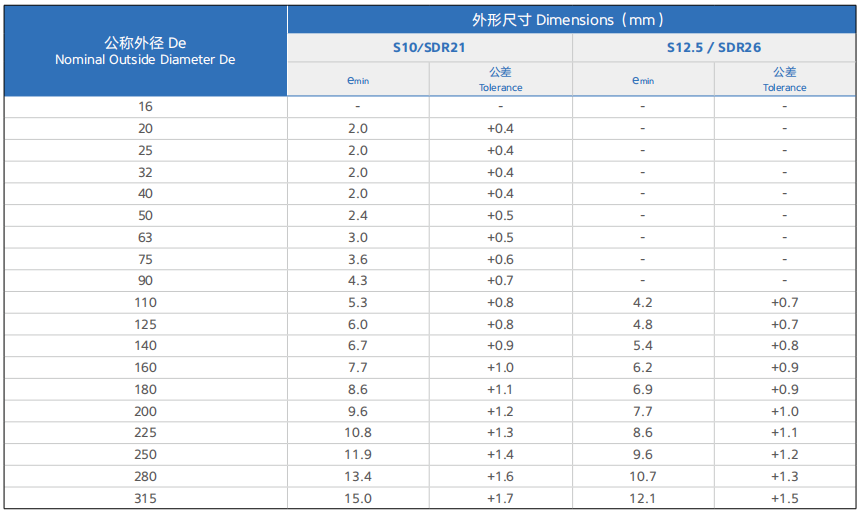The width and height of the screenshot is (865, 514).
Task: Select SDR21 tolerance "+1.0" in row 160
Action: click(500, 368)
